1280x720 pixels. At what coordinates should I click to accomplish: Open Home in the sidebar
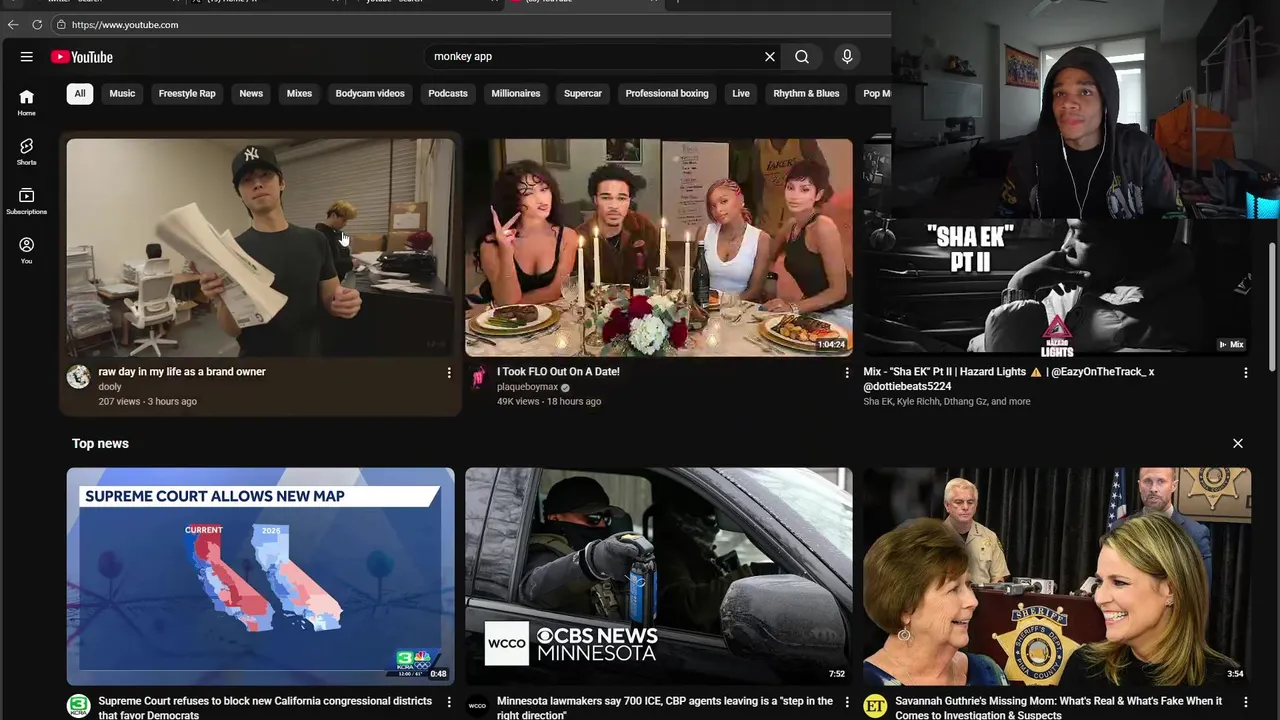tap(26, 102)
